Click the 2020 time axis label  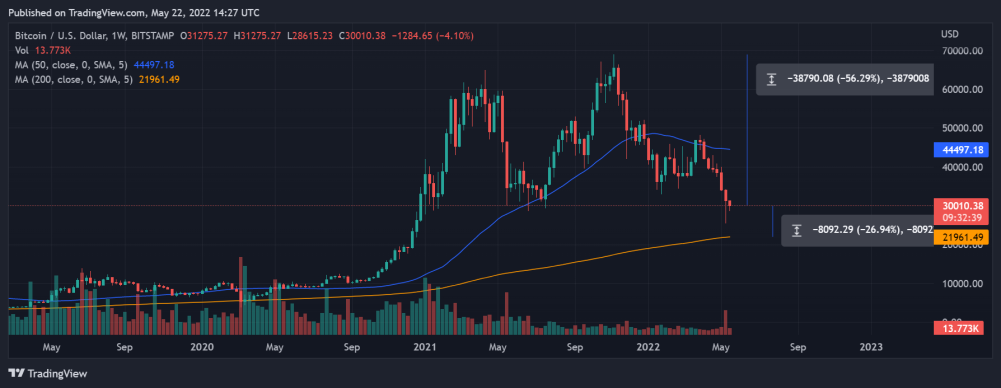pos(202,347)
